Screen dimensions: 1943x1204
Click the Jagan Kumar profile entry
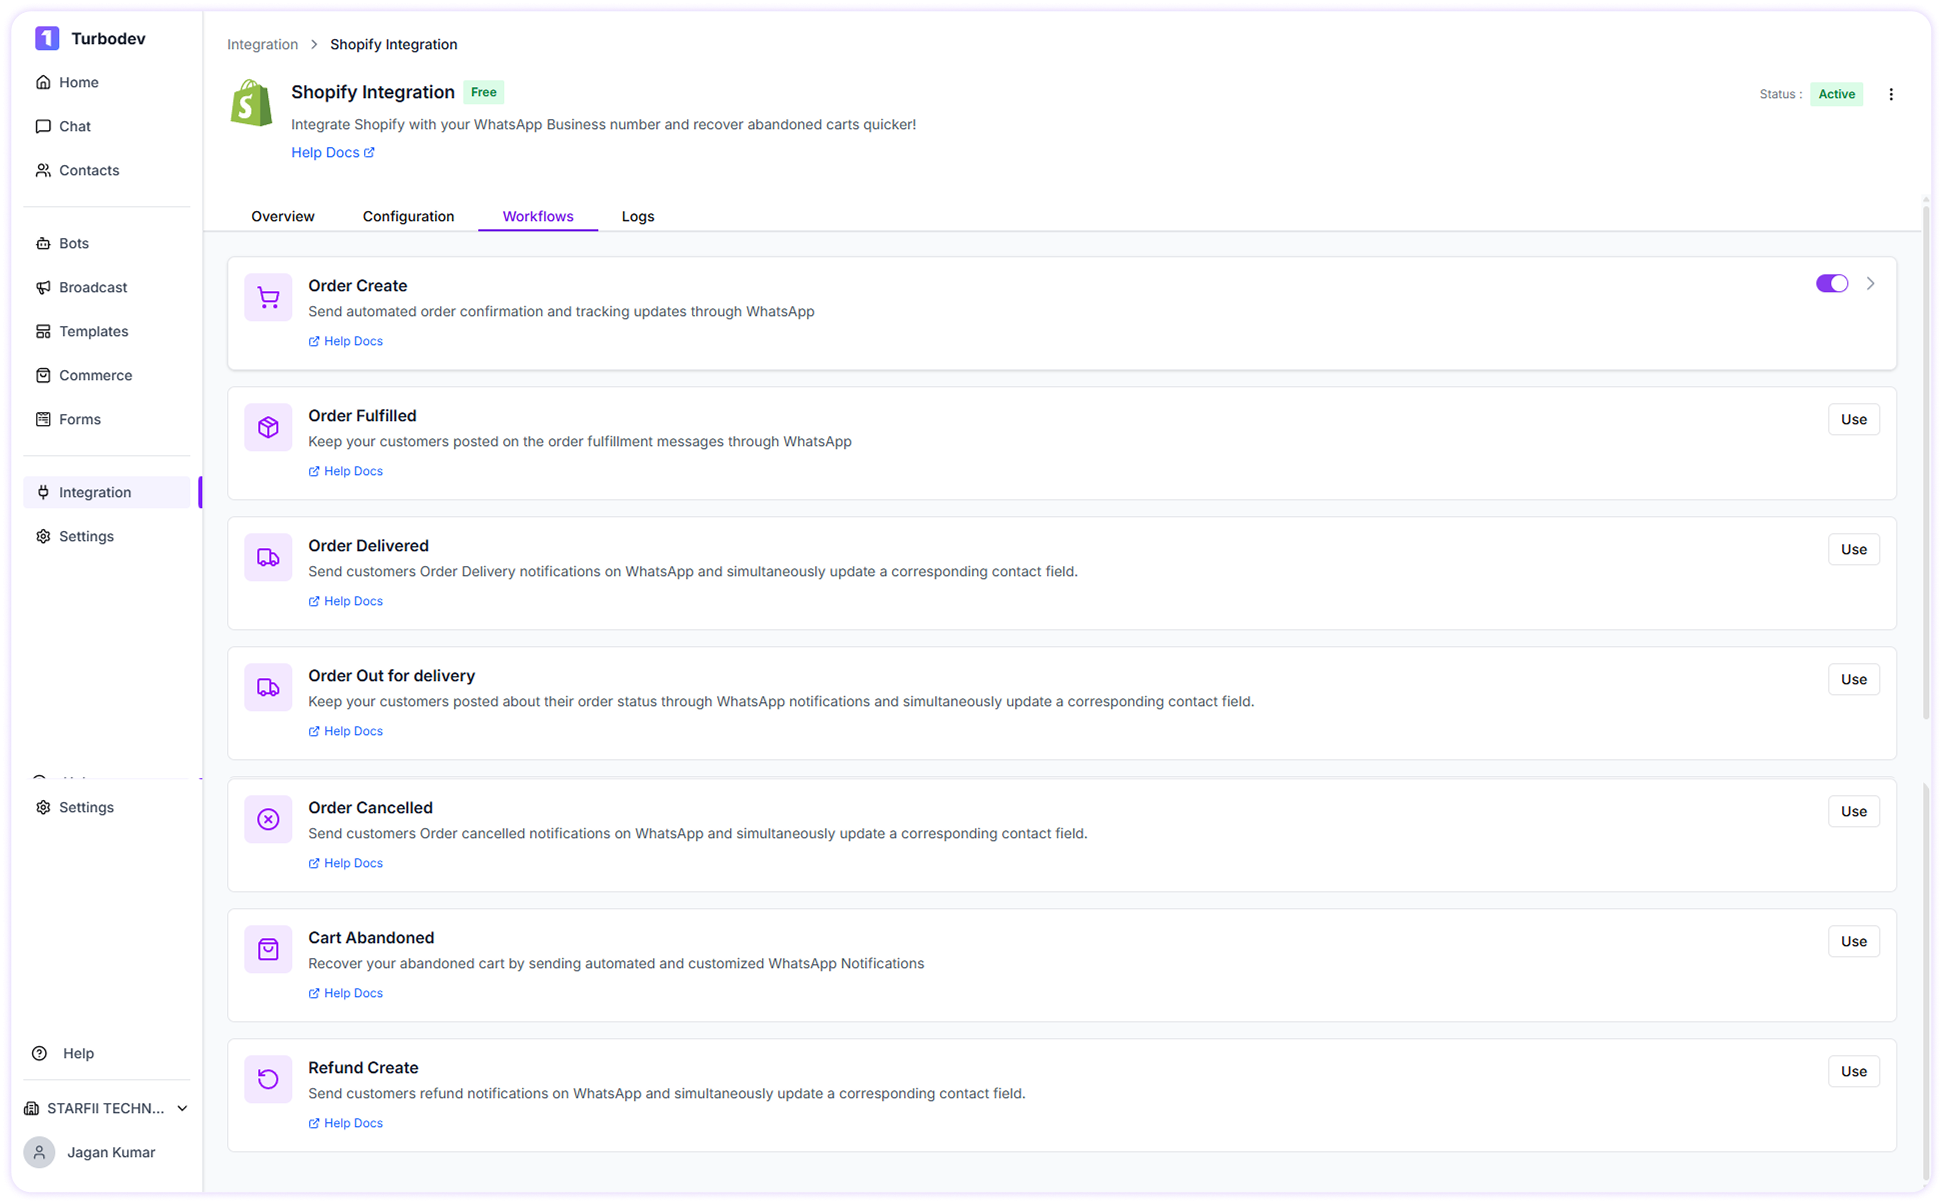click(110, 1152)
